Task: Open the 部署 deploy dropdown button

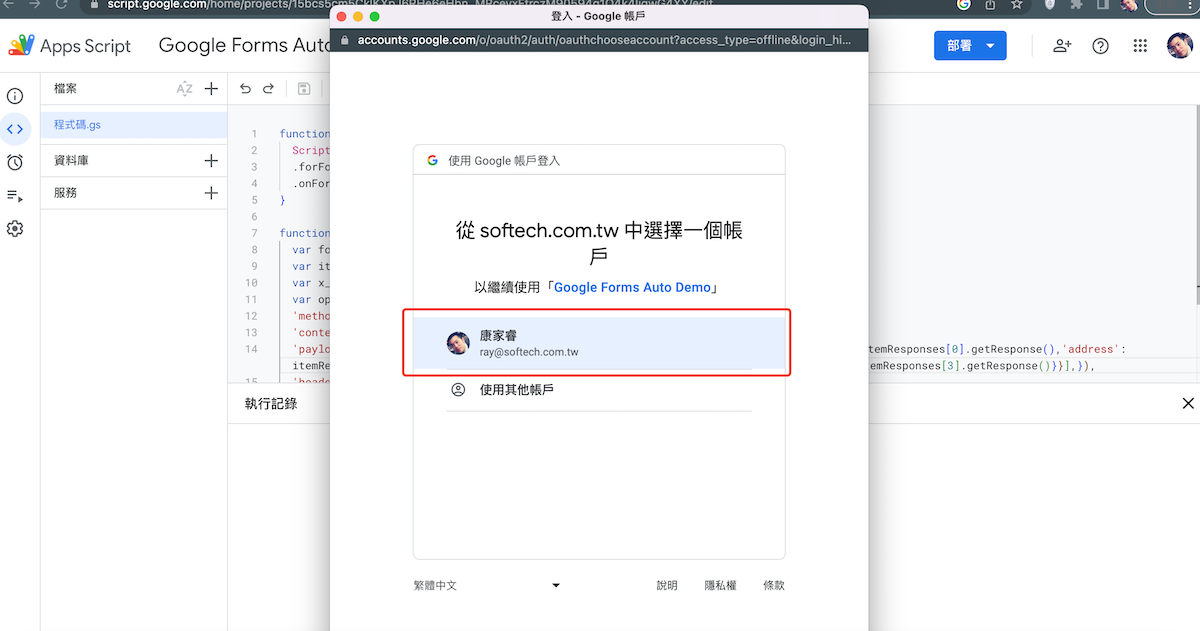Action: pos(970,46)
